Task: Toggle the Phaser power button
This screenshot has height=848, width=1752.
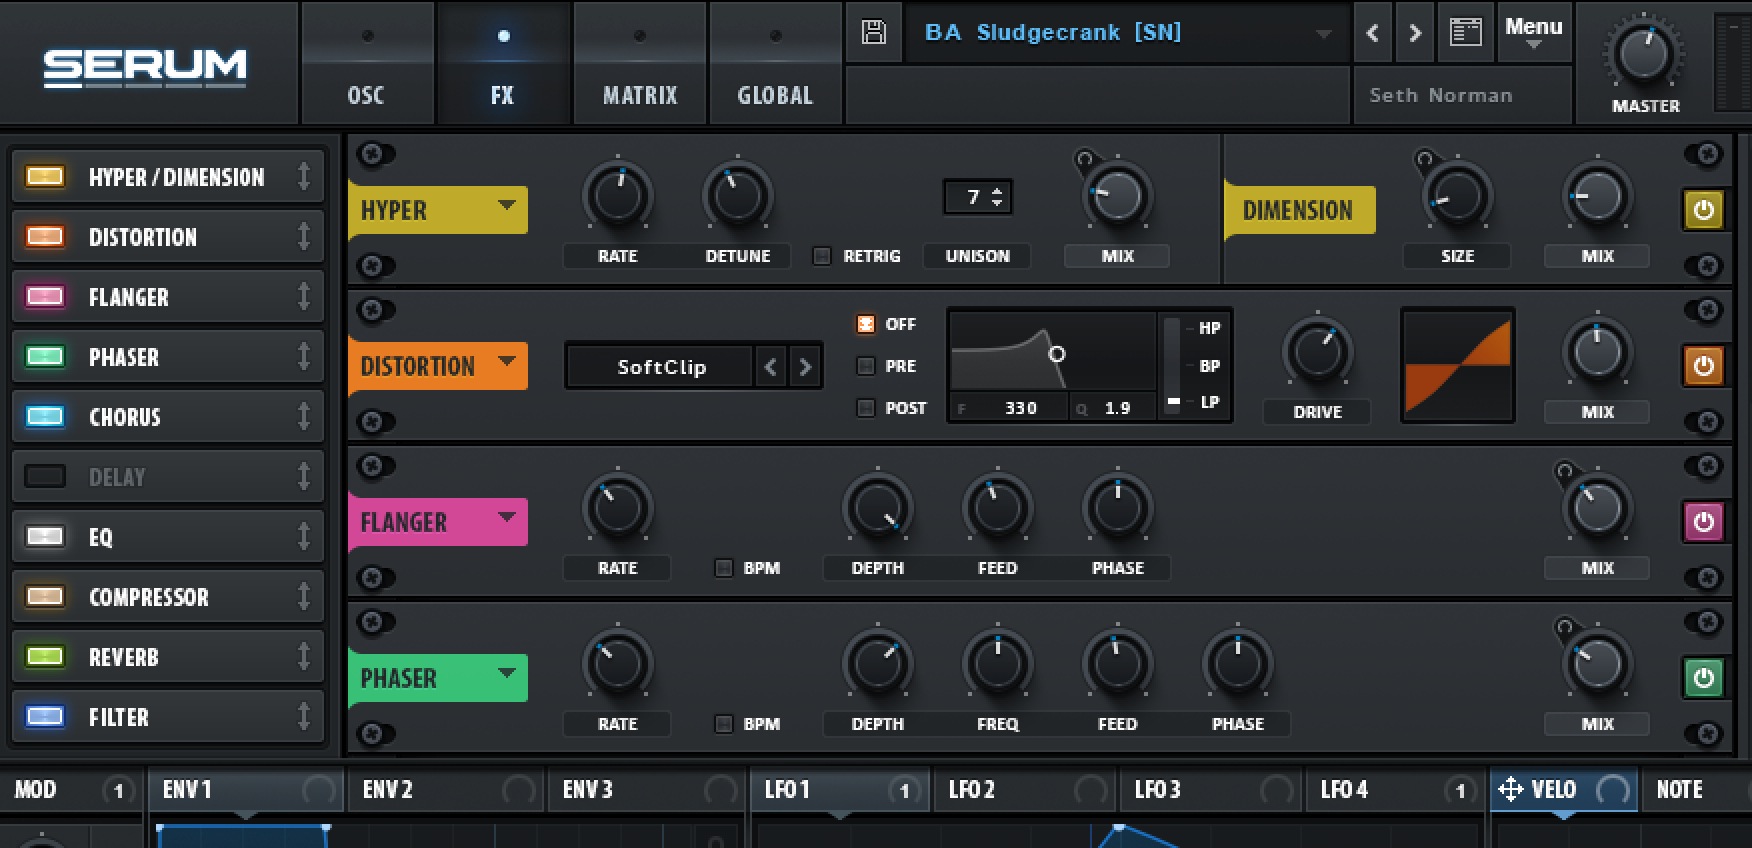Action: pyautogui.click(x=1704, y=678)
